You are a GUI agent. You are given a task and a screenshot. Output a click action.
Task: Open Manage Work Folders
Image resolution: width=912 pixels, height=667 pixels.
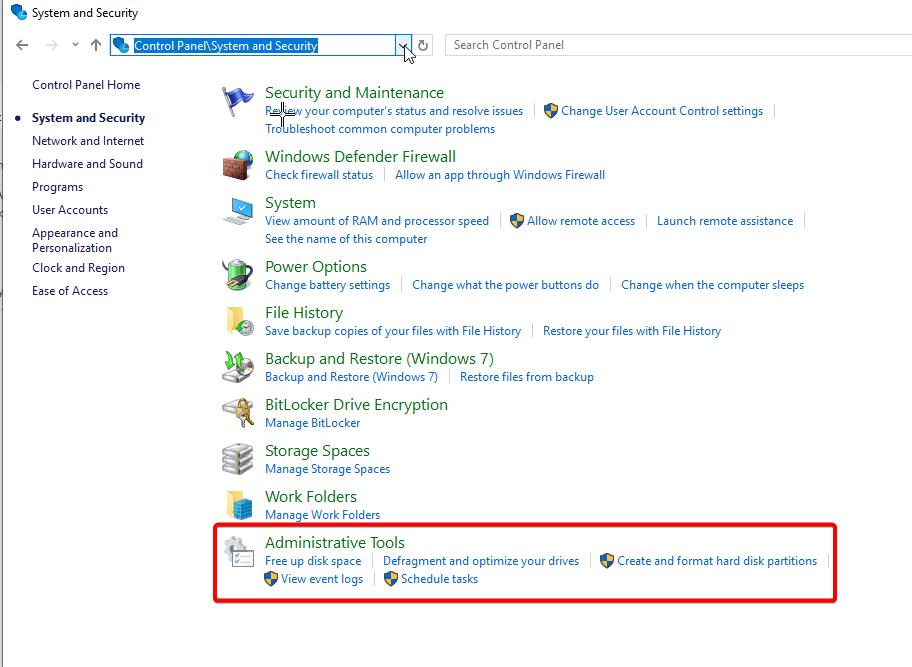pos(322,514)
